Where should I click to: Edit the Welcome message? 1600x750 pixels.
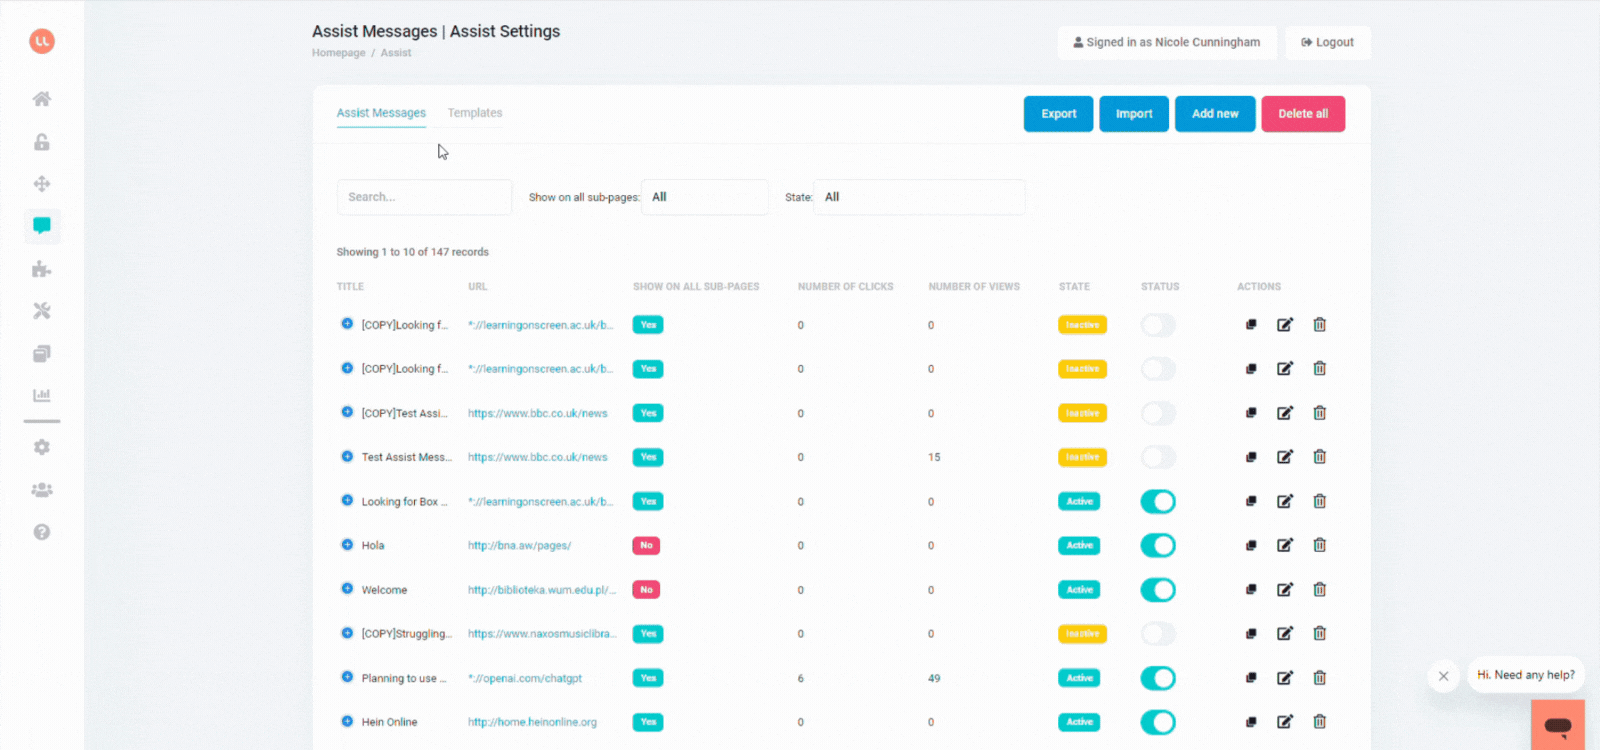point(1285,590)
